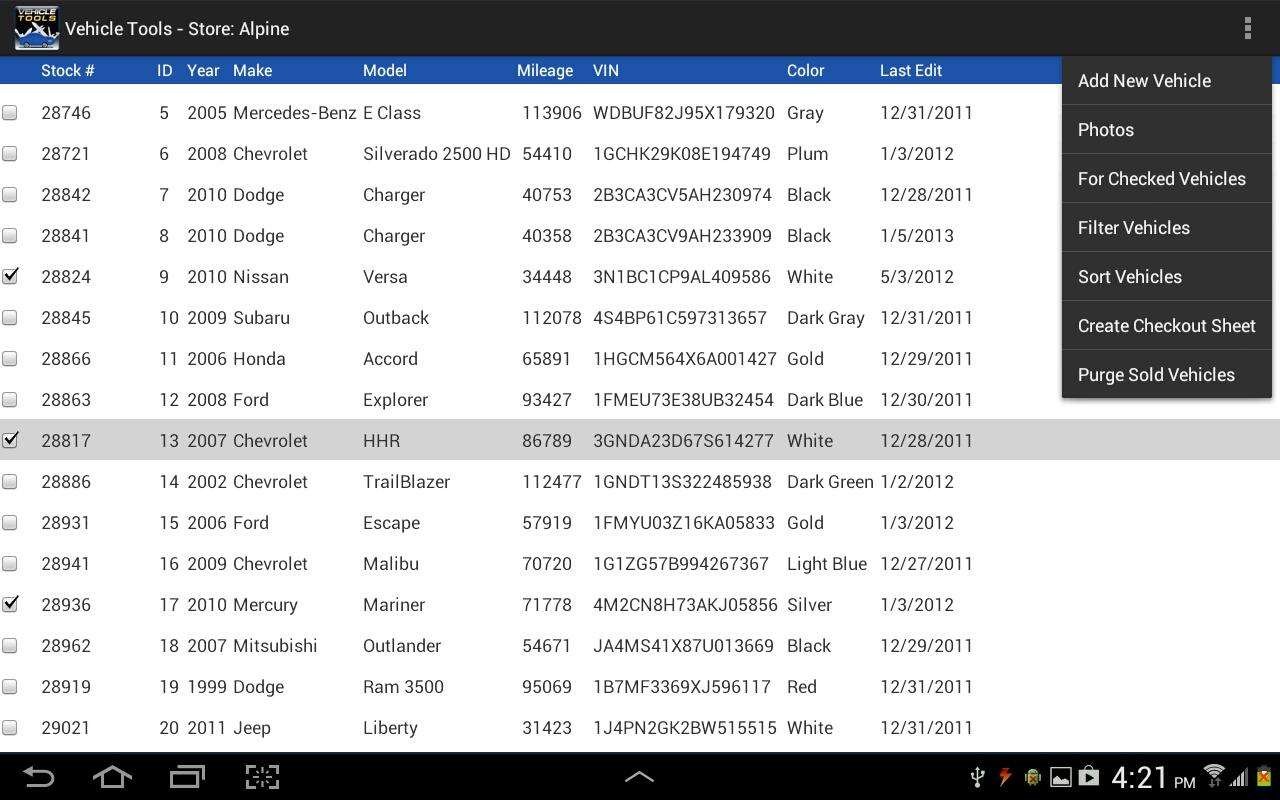Viewport: 1280px width, 800px height.
Task: Select the Silverado 2500 HD model cell
Action: pyautogui.click(x=437, y=154)
